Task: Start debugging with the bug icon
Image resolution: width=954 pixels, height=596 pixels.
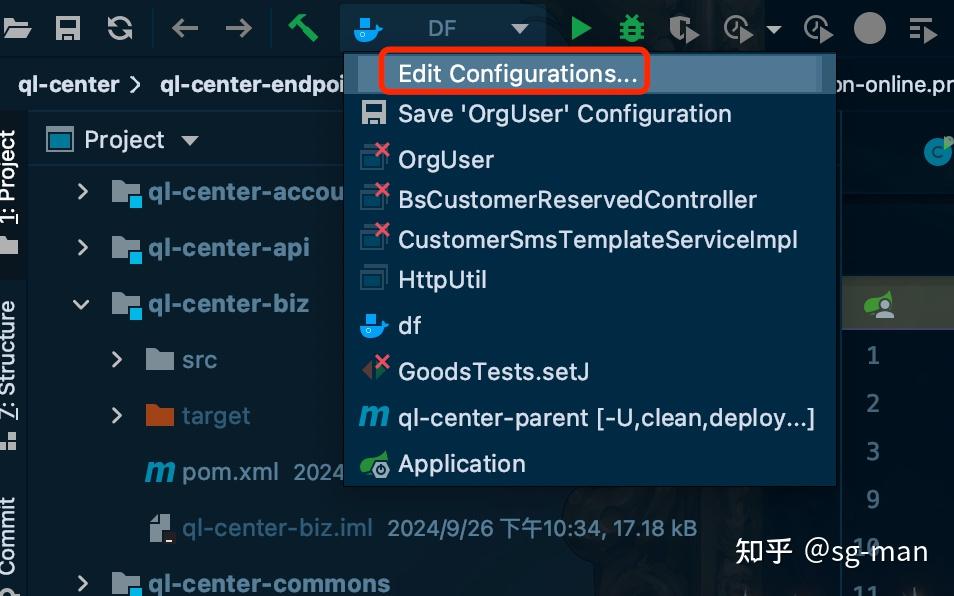Action: click(632, 28)
